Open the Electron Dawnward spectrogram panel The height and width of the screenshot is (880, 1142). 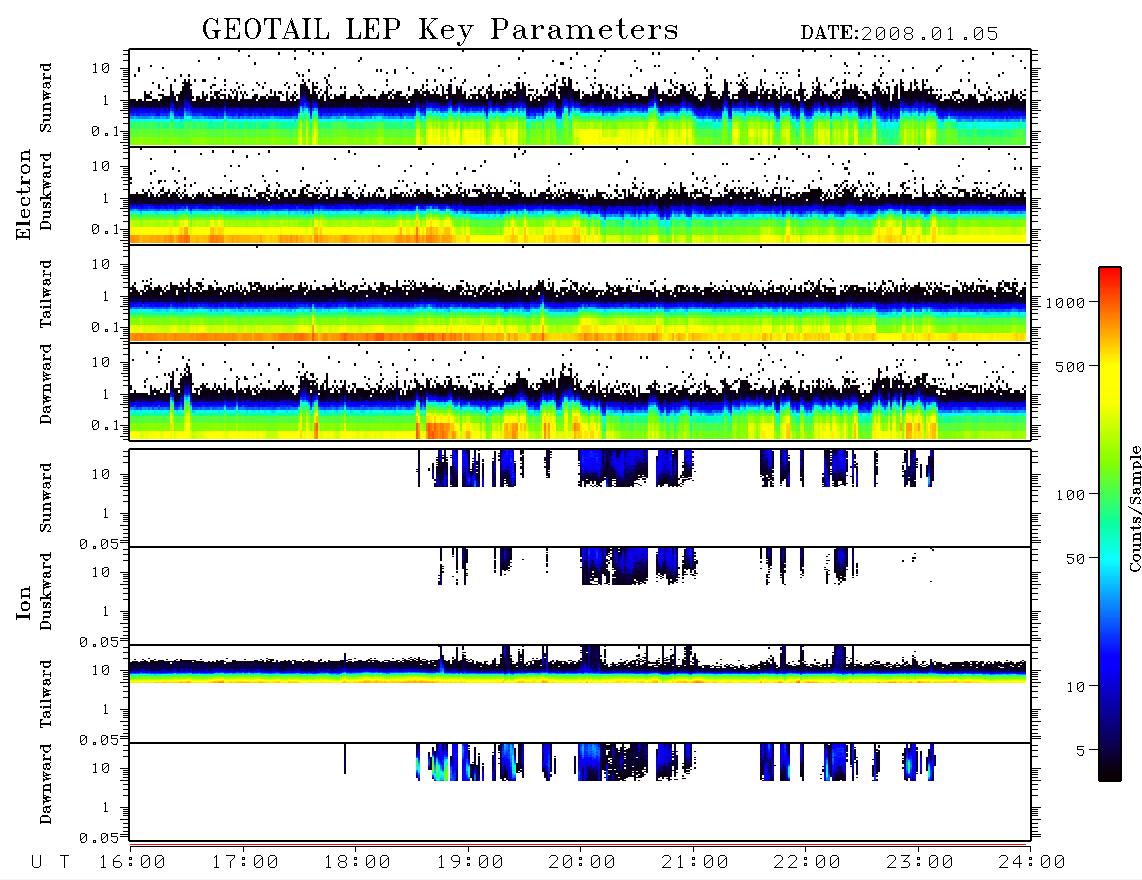point(580,391)
